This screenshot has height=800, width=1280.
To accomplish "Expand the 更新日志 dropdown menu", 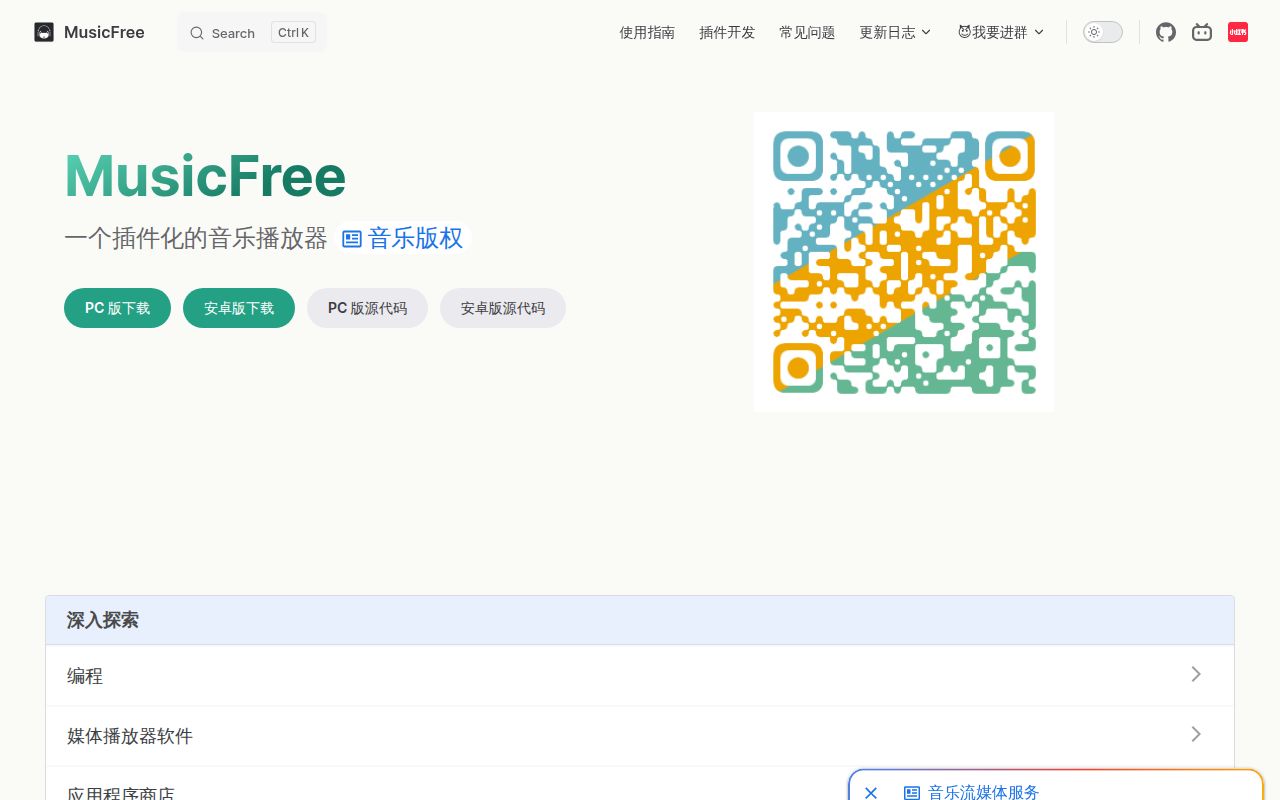I will point(895,32).
